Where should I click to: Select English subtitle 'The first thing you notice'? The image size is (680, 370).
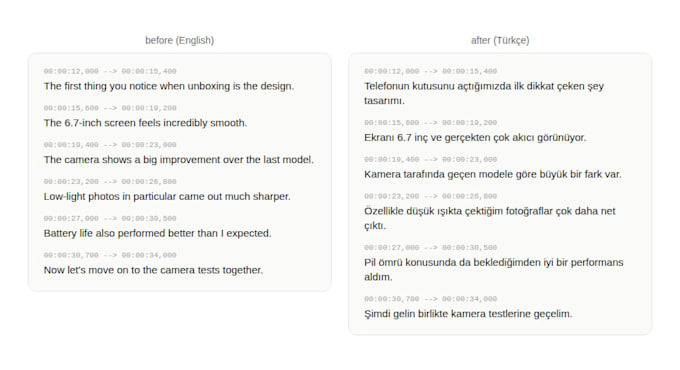(169, 86)
